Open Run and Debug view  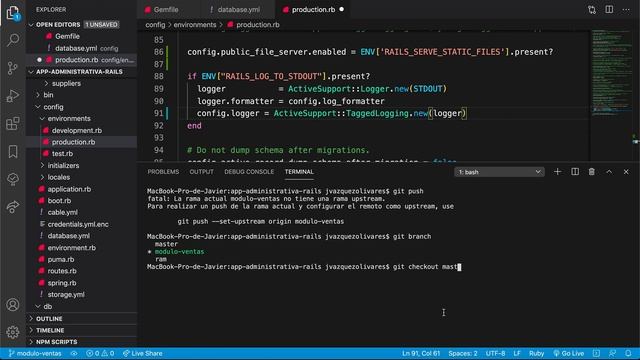(x=13, y=96)
